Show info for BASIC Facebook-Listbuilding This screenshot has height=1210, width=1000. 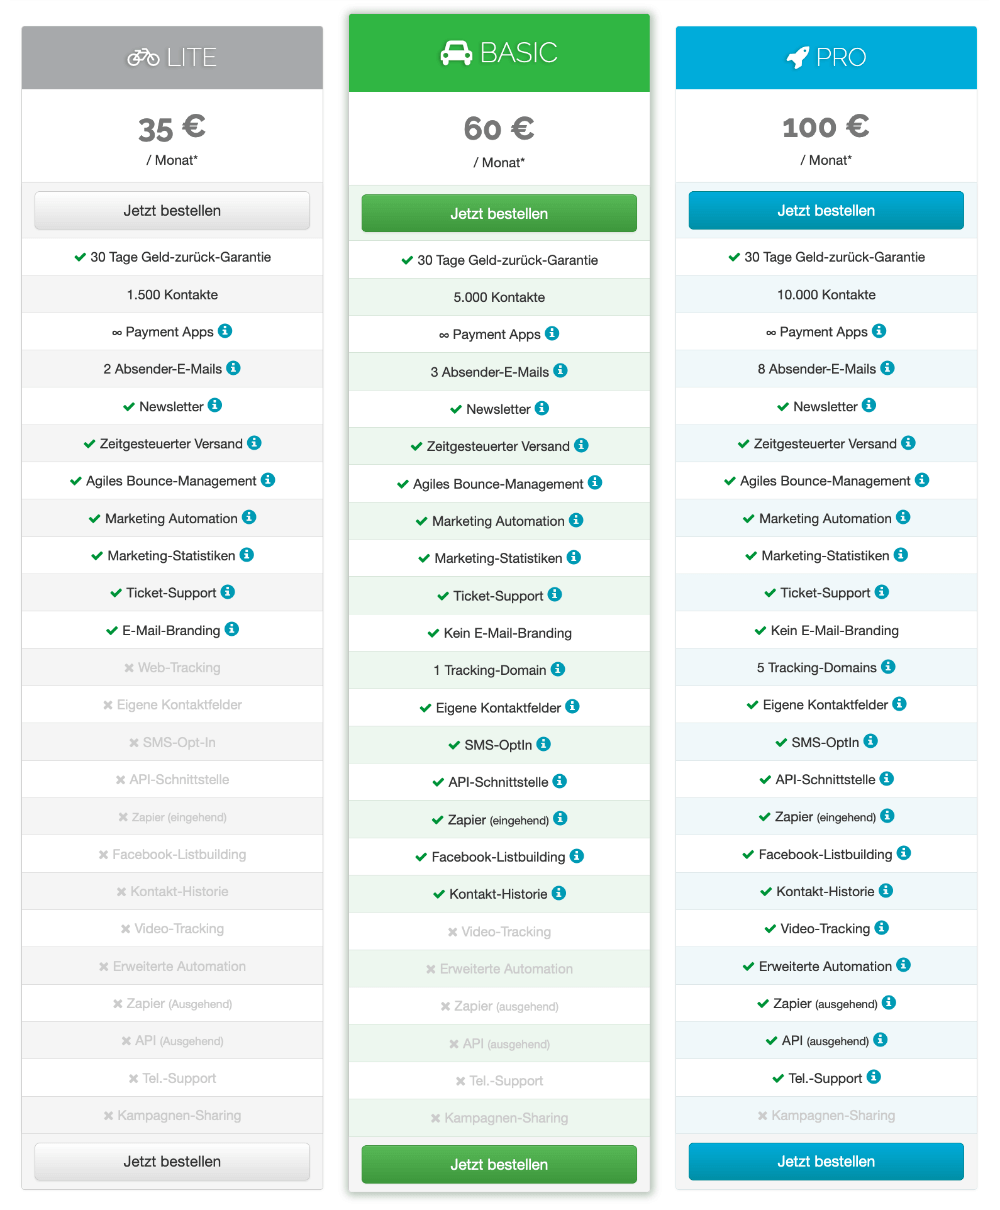577,856
